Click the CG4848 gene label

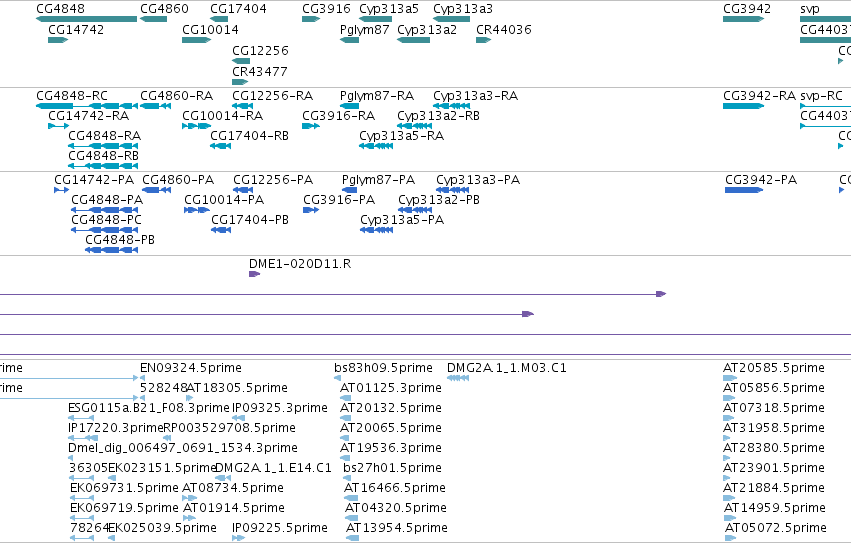click(60, 9)
